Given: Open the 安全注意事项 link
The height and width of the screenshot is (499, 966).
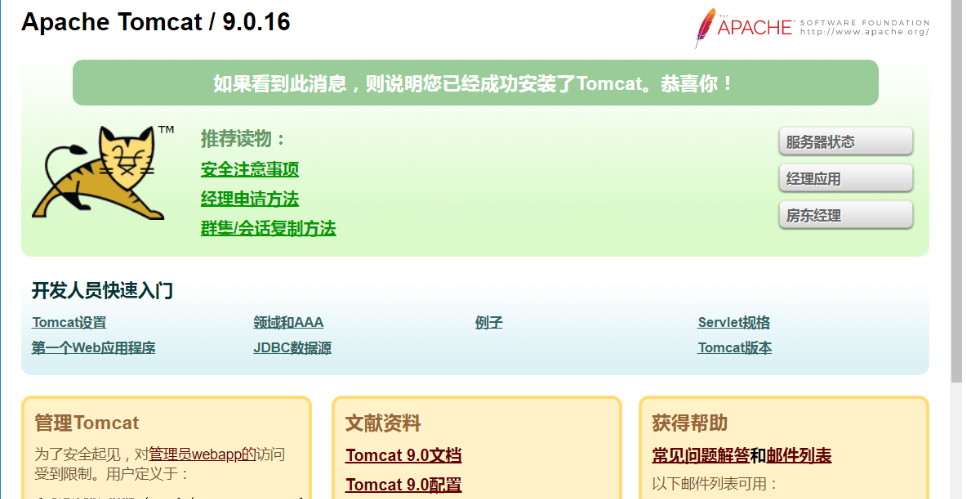Looking at the screenshot, I should coord(250,169).
